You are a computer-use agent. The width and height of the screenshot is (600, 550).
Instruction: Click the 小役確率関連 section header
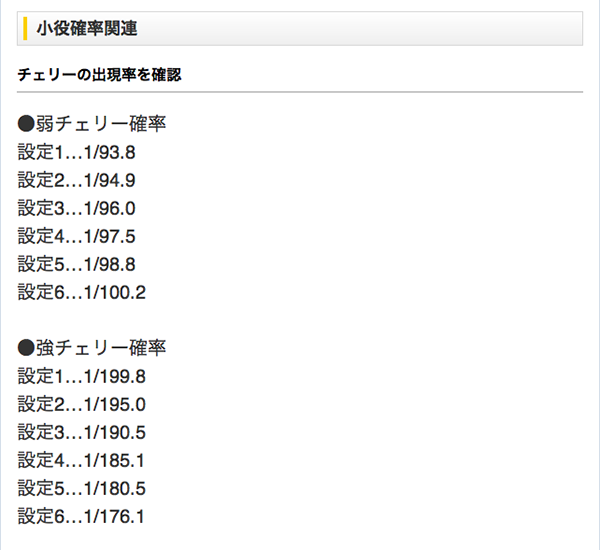click(87, 29)
